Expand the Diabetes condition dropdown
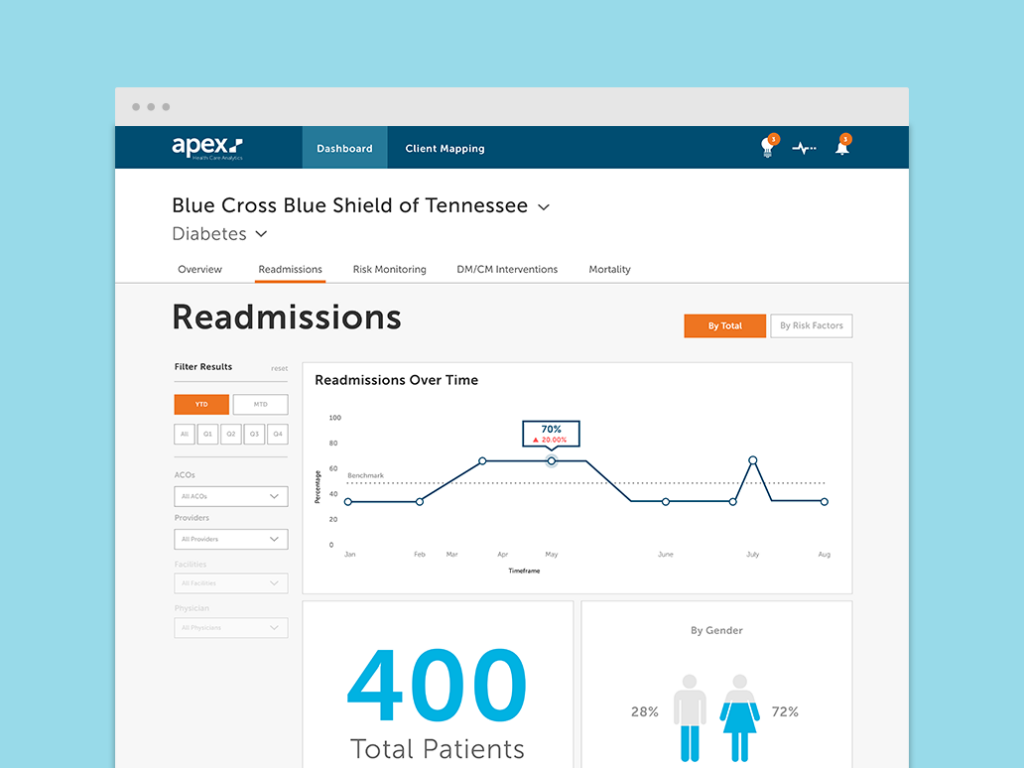 (x=261, y=234)
